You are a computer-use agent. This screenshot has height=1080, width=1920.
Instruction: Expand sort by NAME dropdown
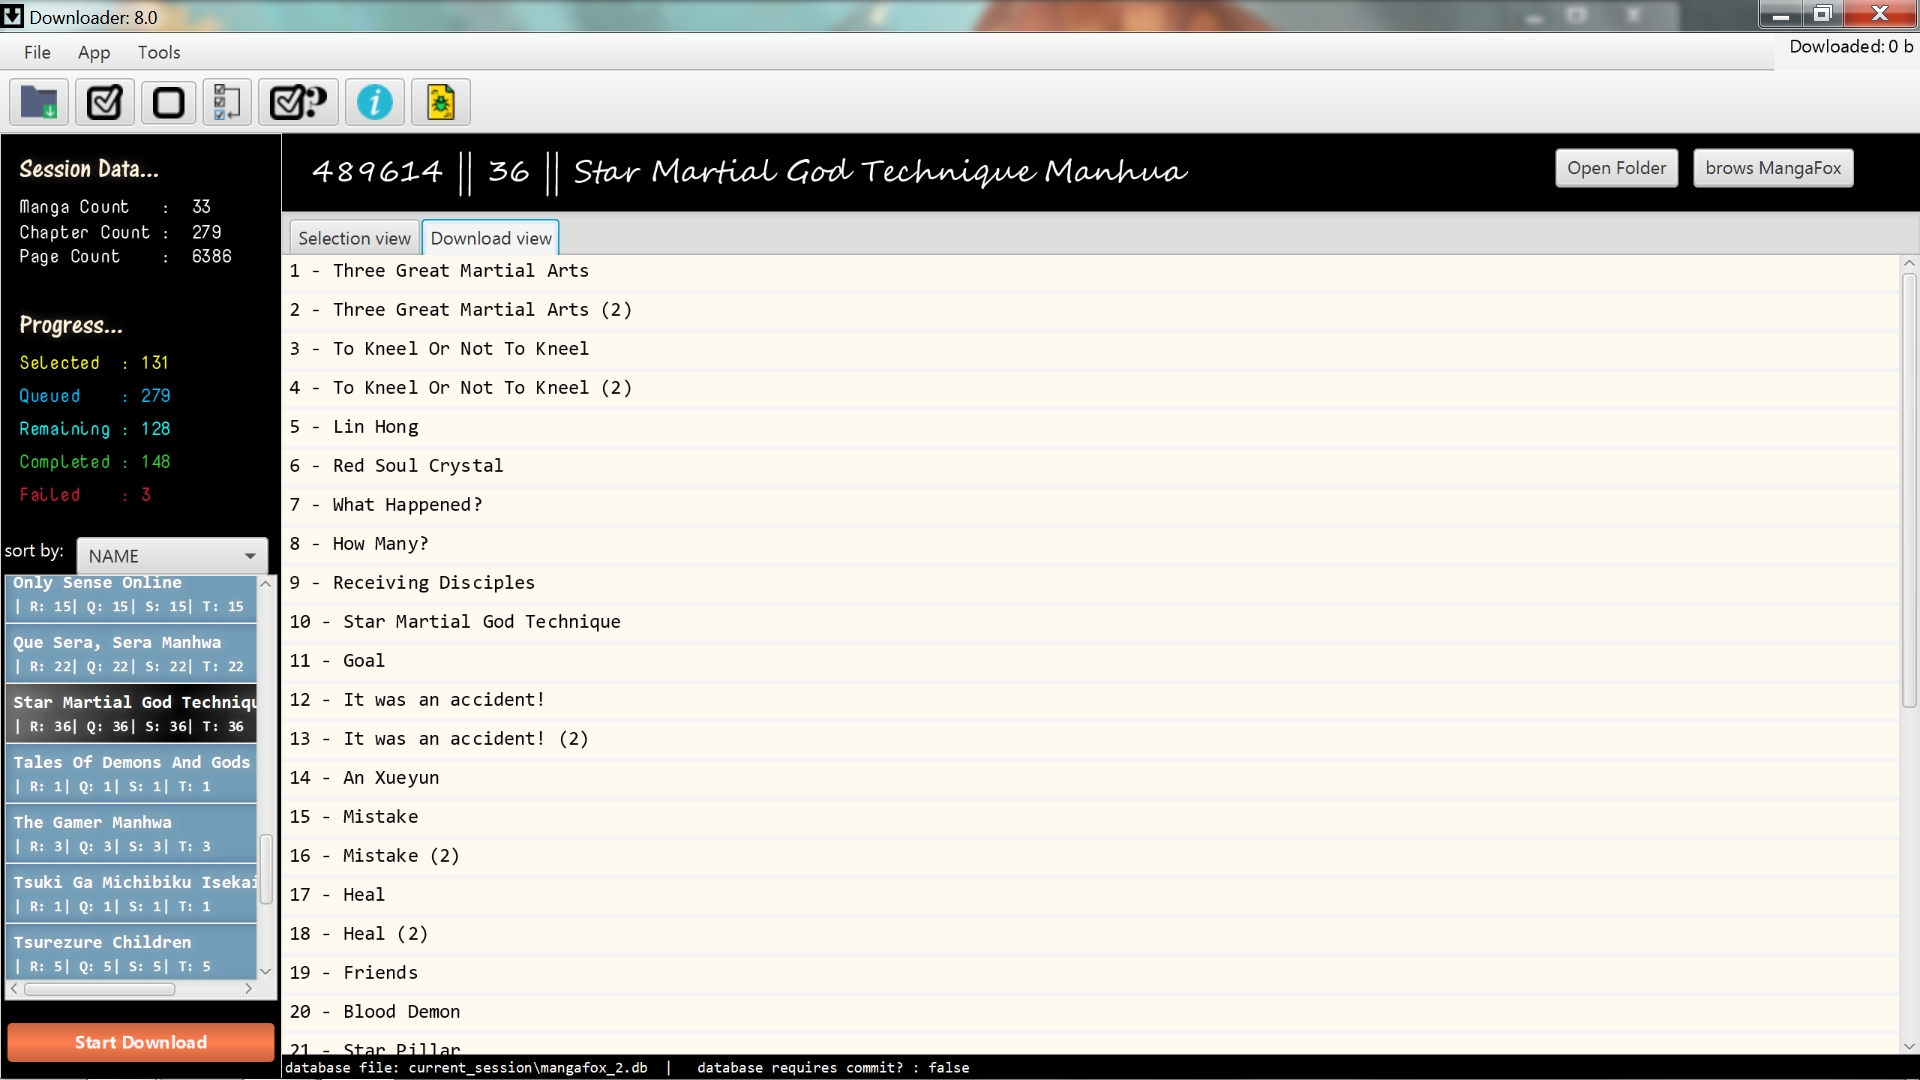coord(251,555)
